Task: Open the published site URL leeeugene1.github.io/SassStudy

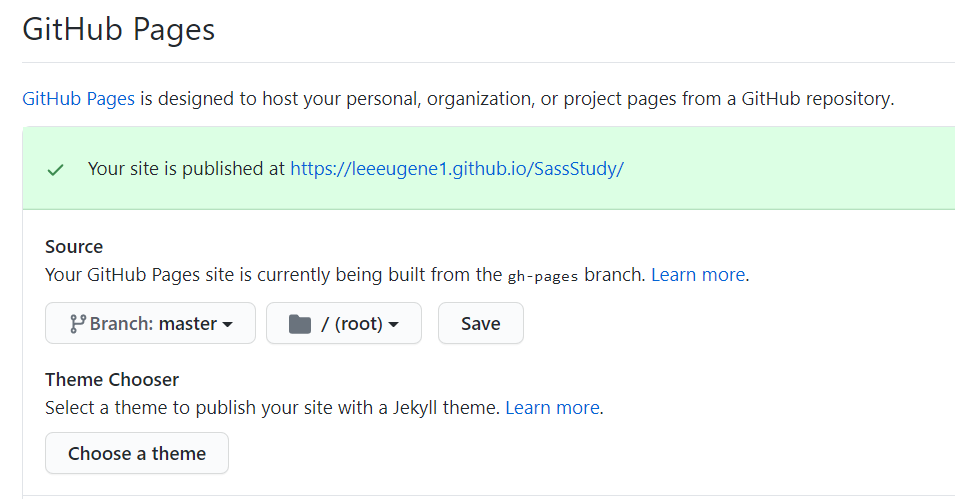Action: click(457, 169)
